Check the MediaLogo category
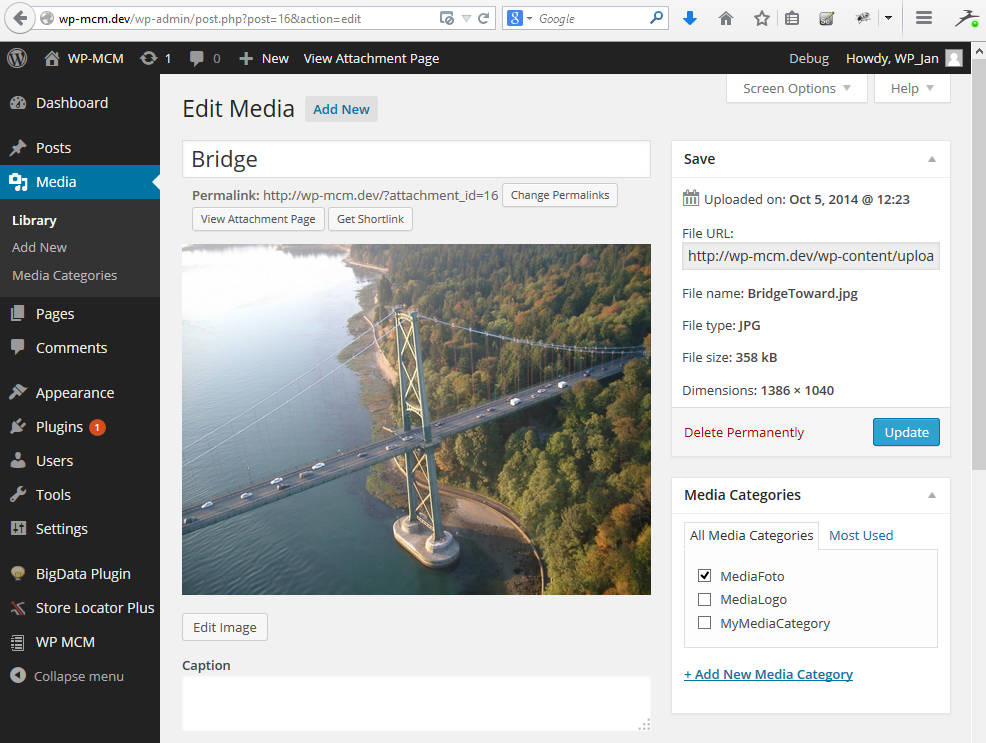The image size is (986, 743). pyautogui.click(x=705, y=600)
